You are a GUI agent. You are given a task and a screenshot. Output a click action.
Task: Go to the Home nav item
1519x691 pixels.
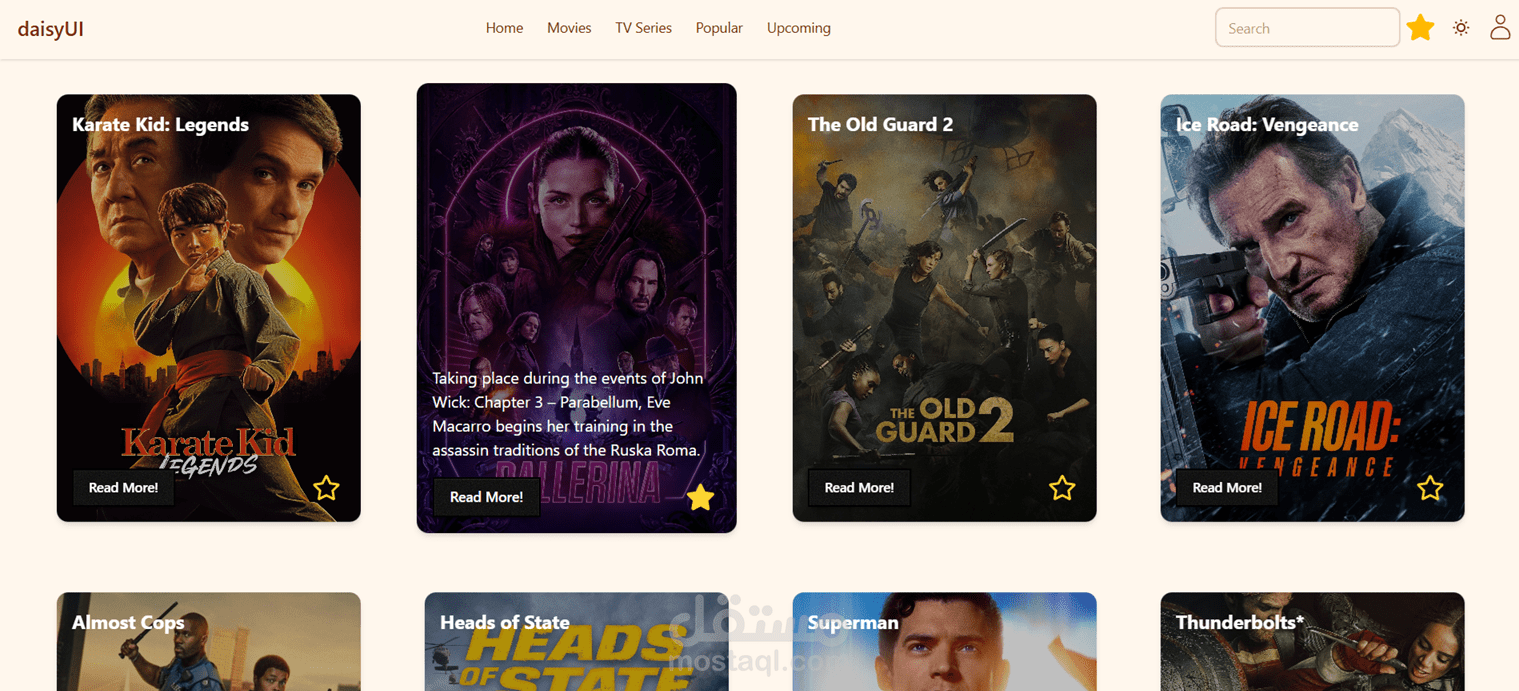(x=504, y=28)
